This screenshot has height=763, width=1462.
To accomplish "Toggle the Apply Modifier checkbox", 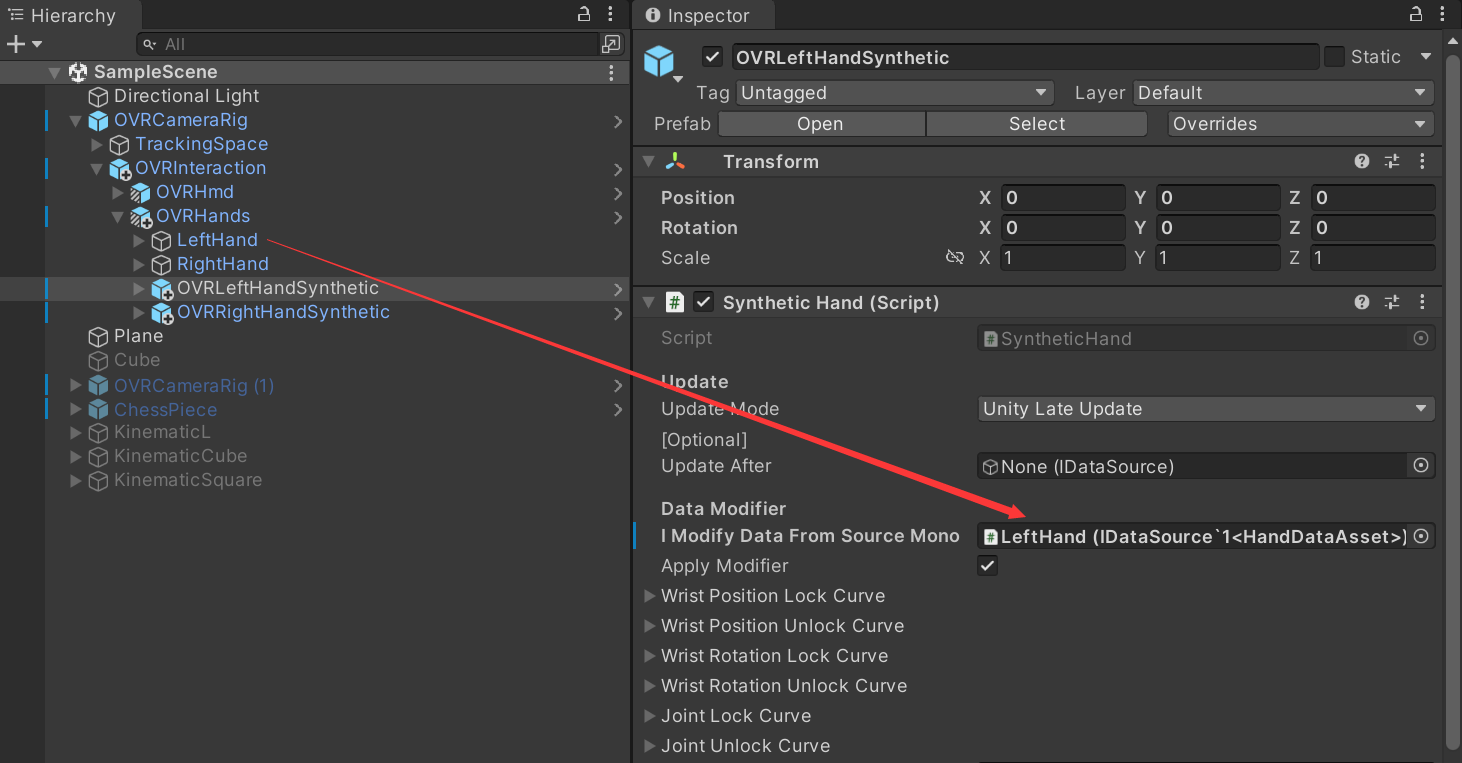I will [987, 566].
